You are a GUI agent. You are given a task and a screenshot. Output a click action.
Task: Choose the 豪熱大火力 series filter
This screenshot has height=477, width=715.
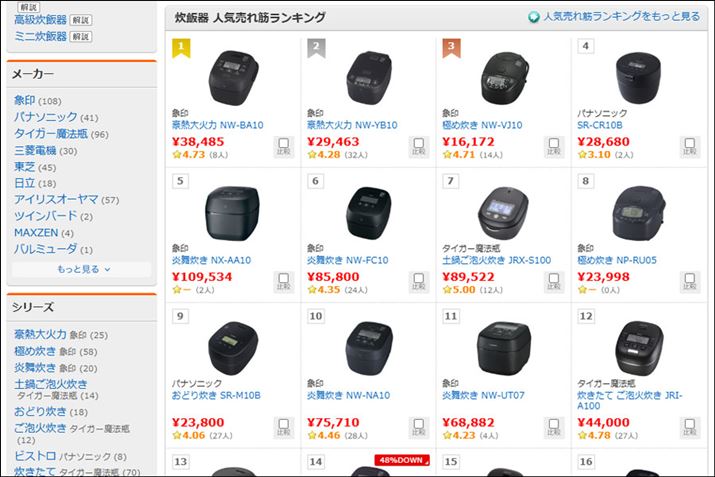click(x=40, y=334)
